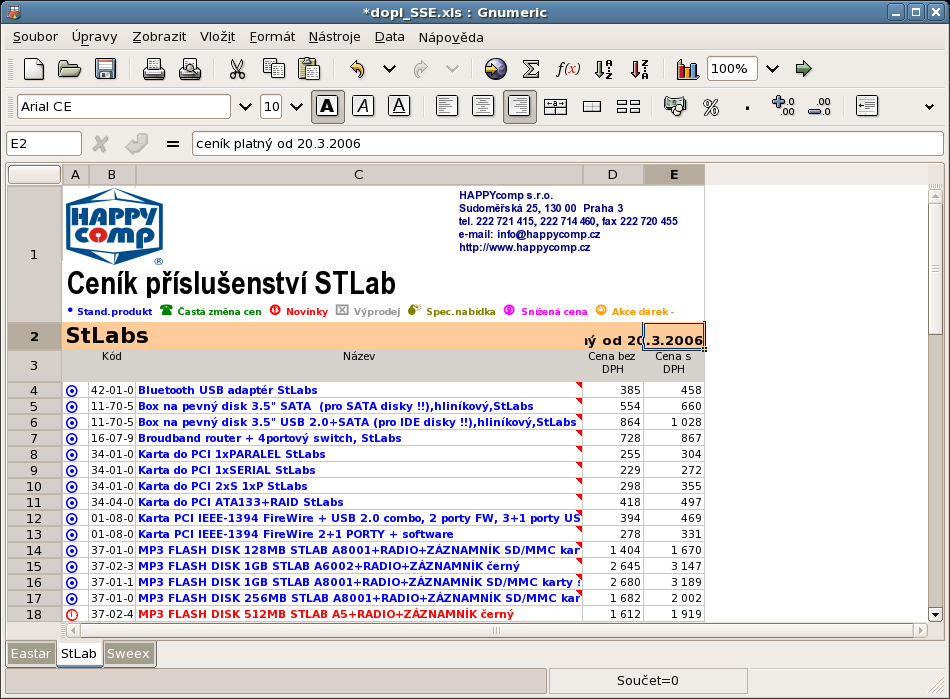The width and height of the screenshot is (950, 699).
Task: Click the cell name box E2
Action: click(x=44, y=144)
